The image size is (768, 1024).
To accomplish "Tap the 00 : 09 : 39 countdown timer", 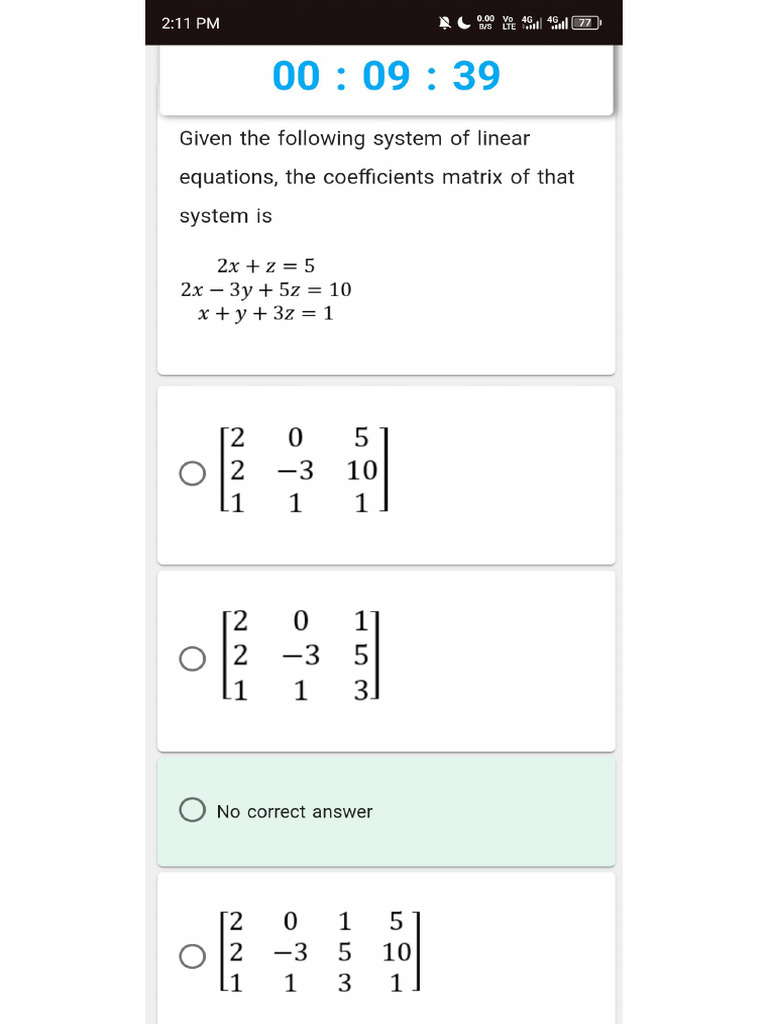I will tap(386, 76).
